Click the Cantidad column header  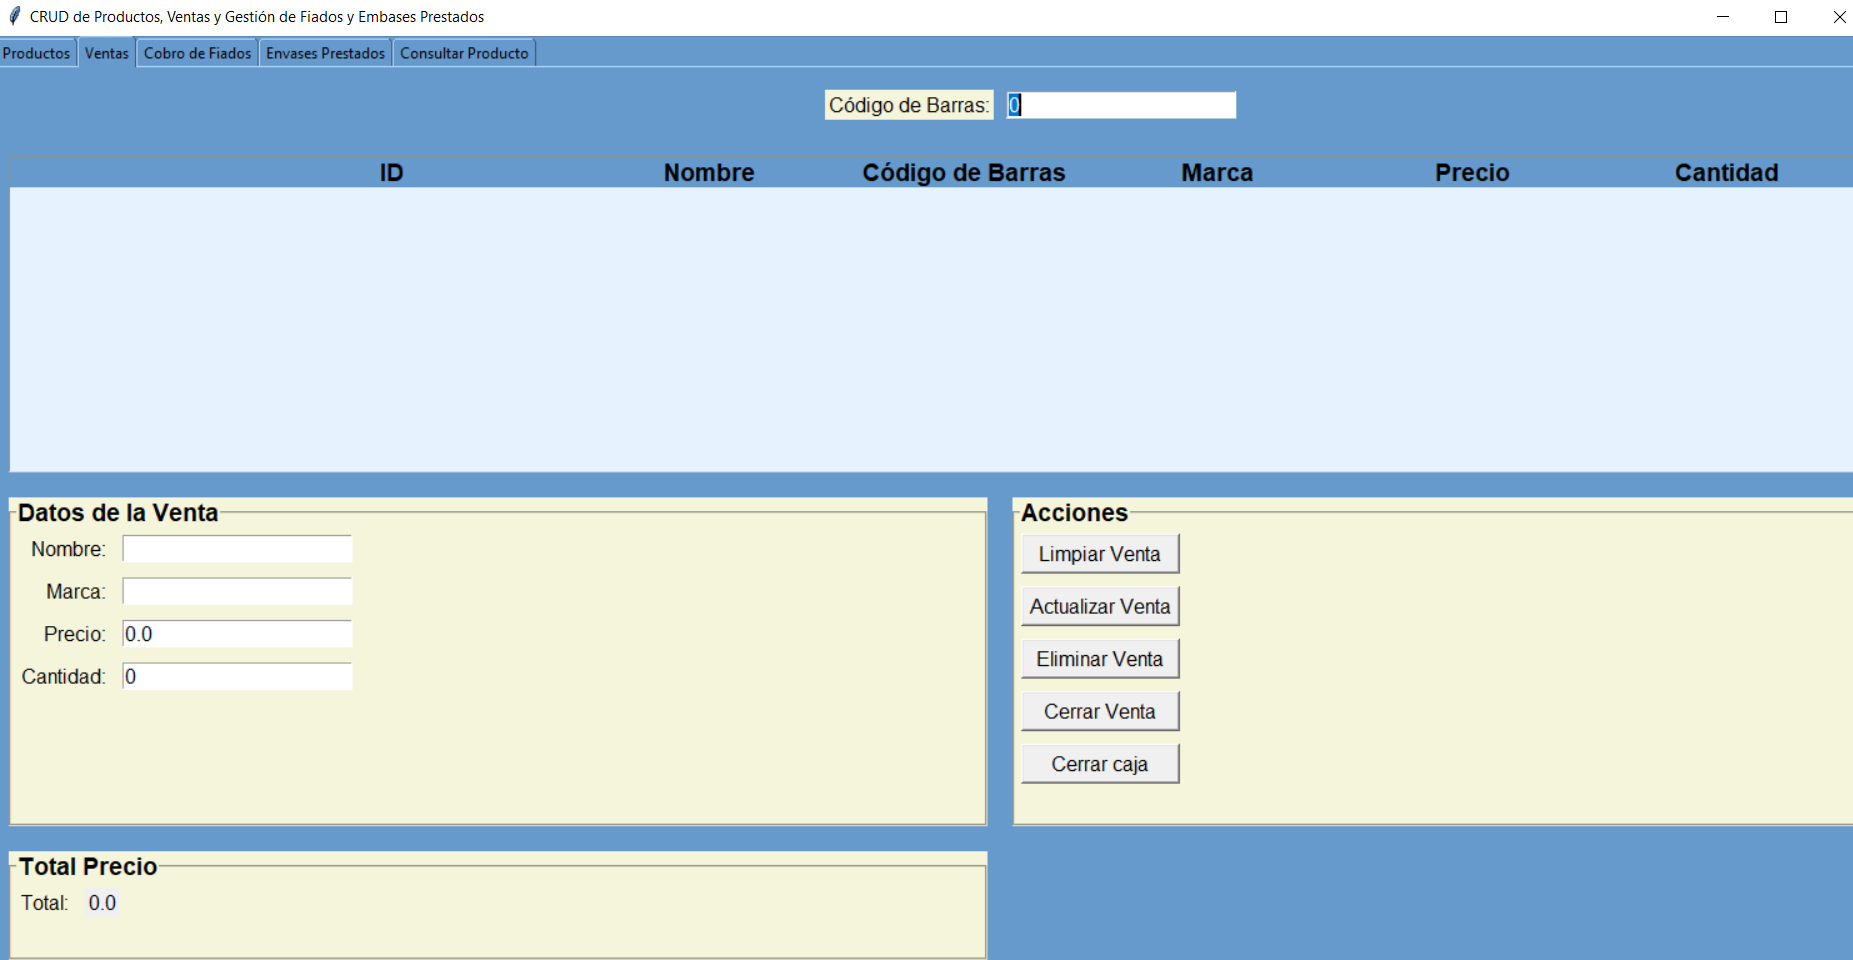point(1726,173)
